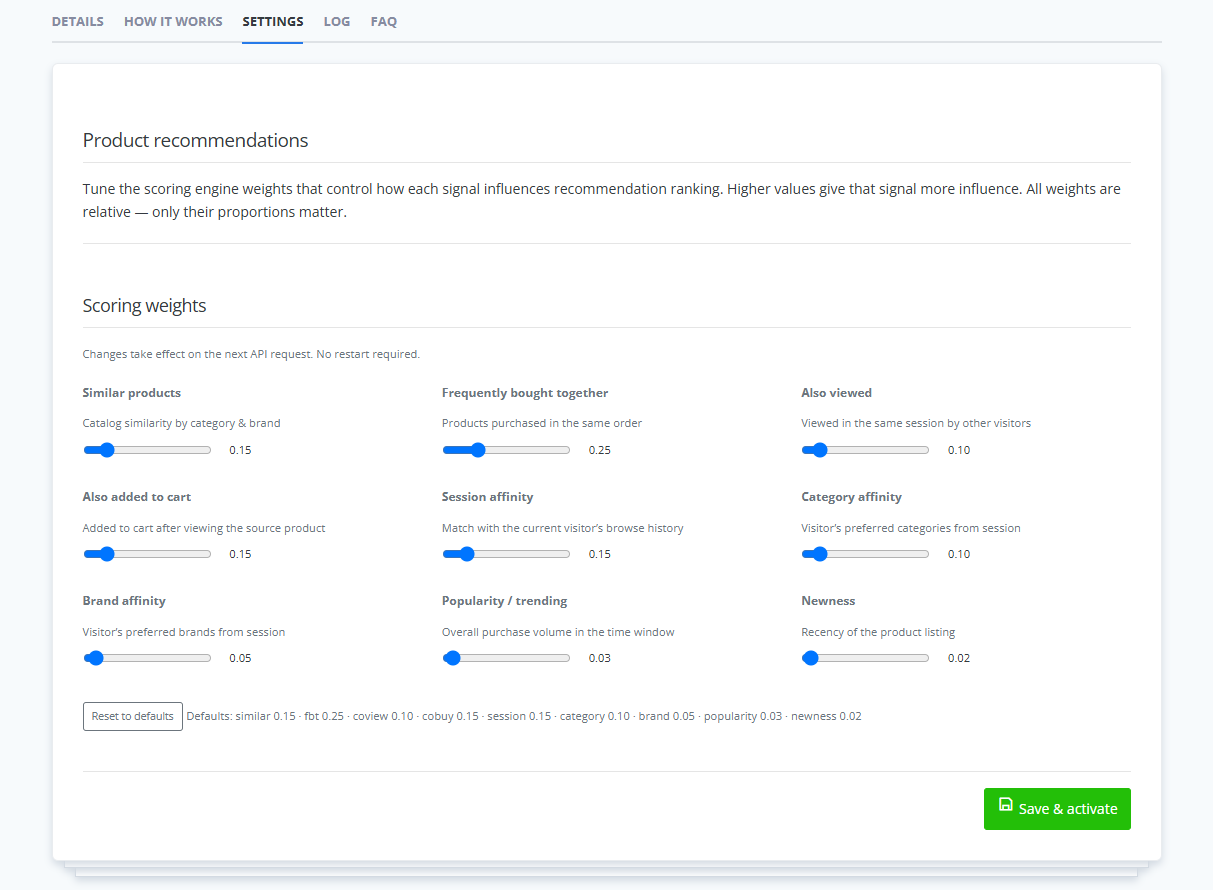1213x890 pixels.
Task: Click the Similar products value 0.15
Action: click(x=240, y=450)
